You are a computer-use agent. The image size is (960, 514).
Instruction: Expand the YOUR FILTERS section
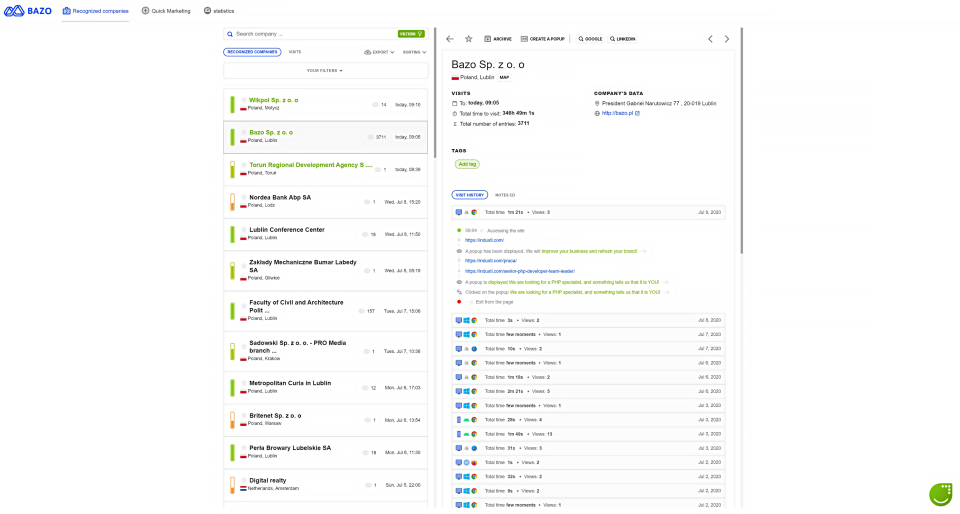[325, 70]
